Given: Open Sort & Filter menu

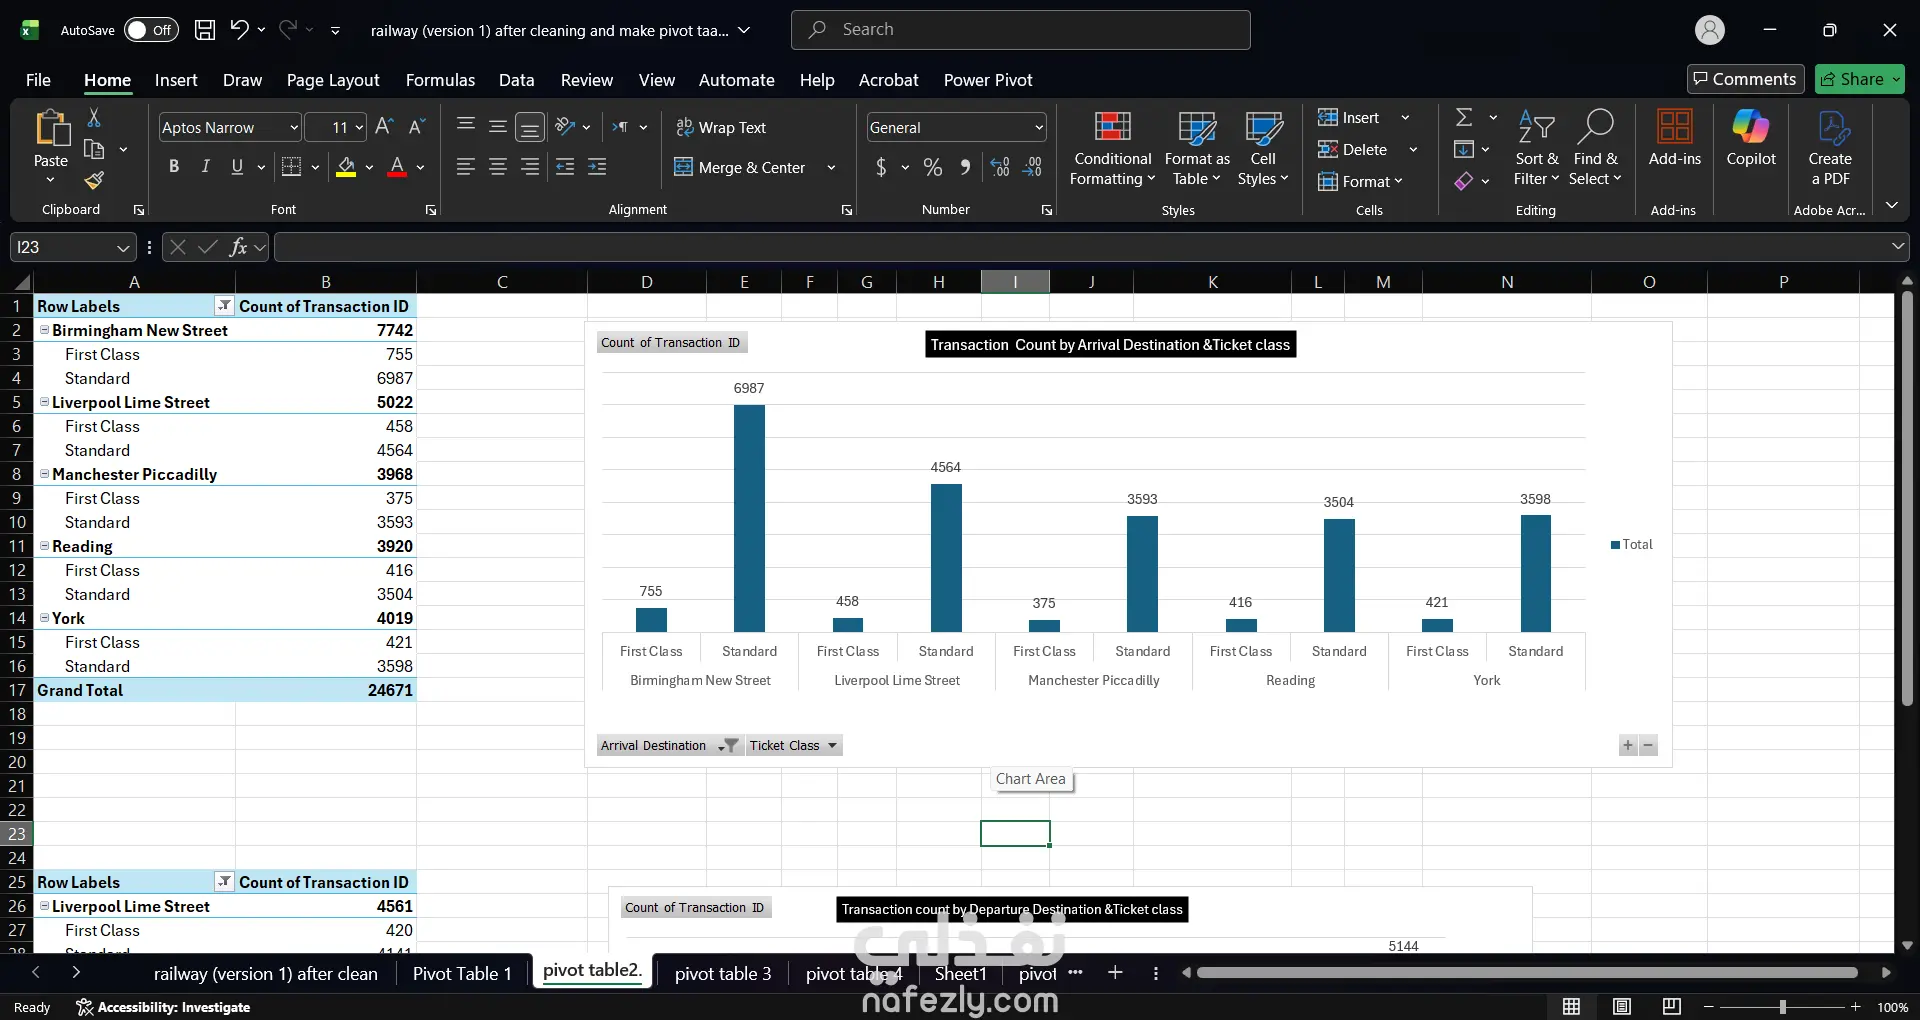Looking at the screenshot, I should coord(1536,149).
